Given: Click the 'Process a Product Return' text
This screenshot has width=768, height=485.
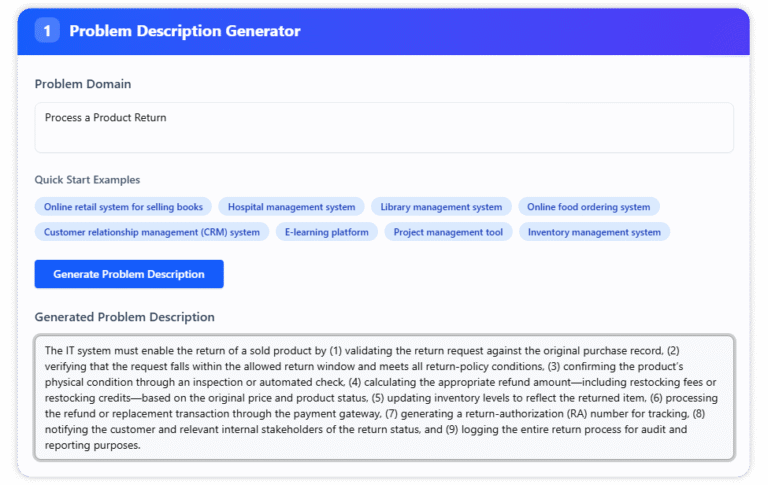Looking at the screenshot, I should tap(105, 118).
